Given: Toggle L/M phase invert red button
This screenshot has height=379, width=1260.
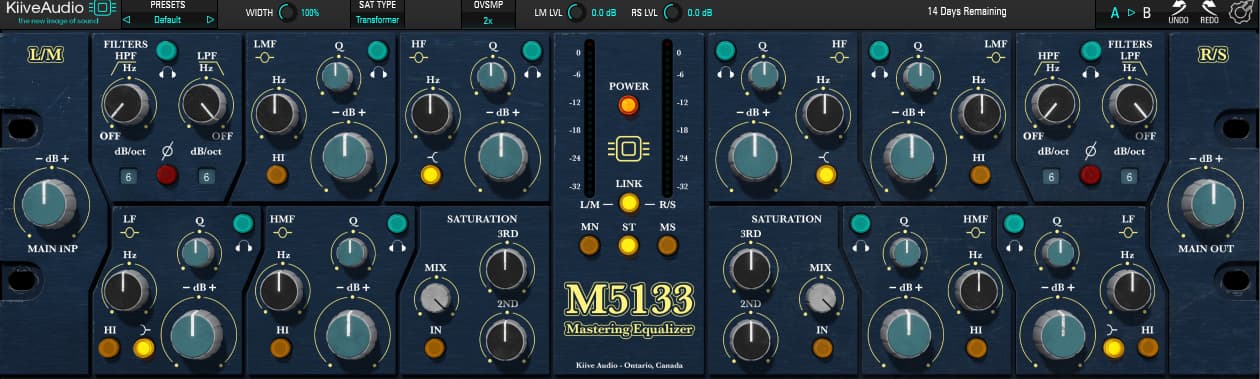Looking at the screenshot, I should point(167,176).
